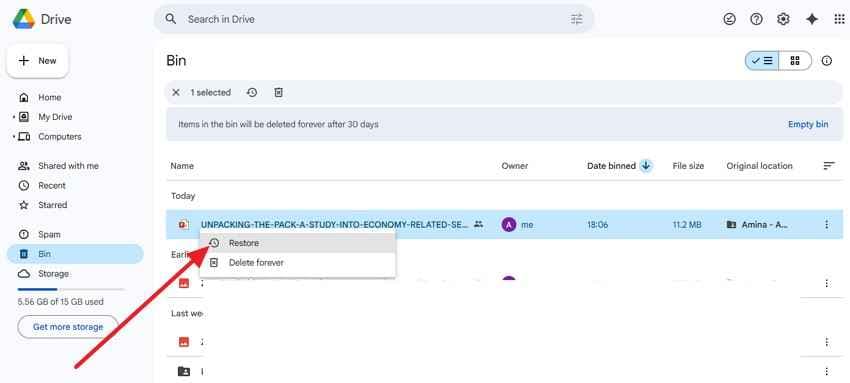Click Empty bin link

tap(808, 124)
